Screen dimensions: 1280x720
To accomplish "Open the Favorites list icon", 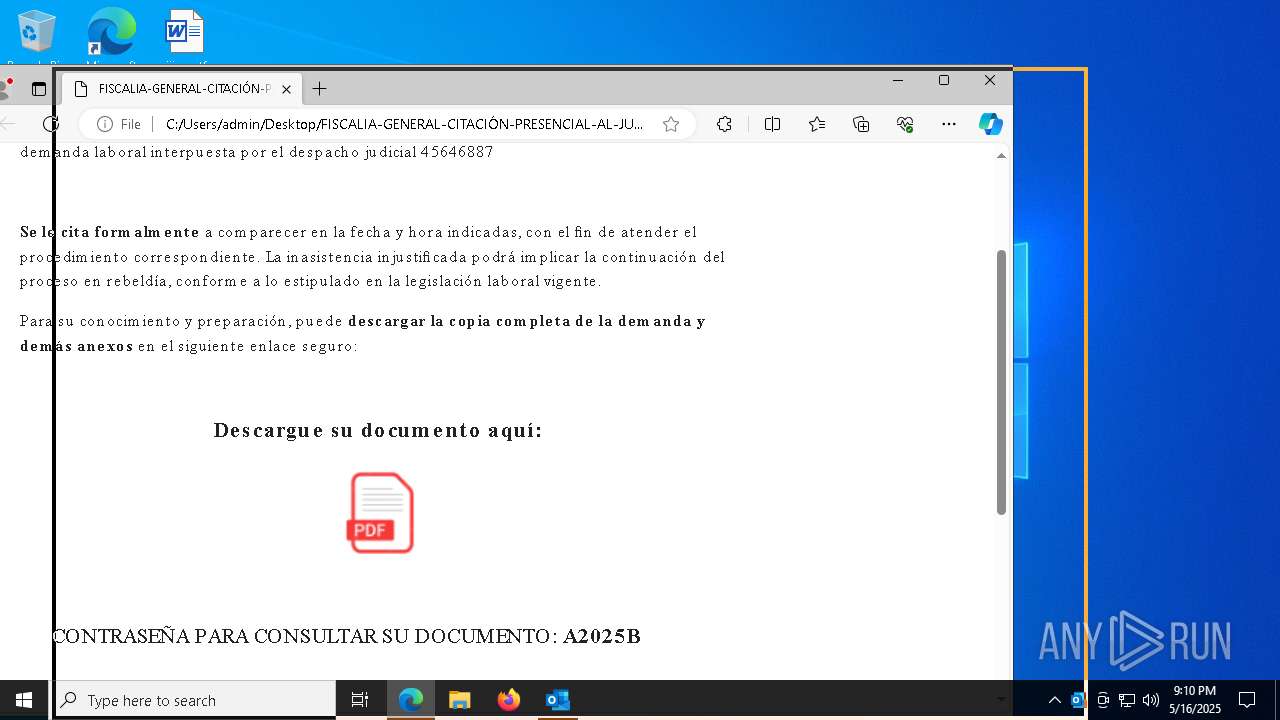I will pyautogui.click(x=817, y=124).
